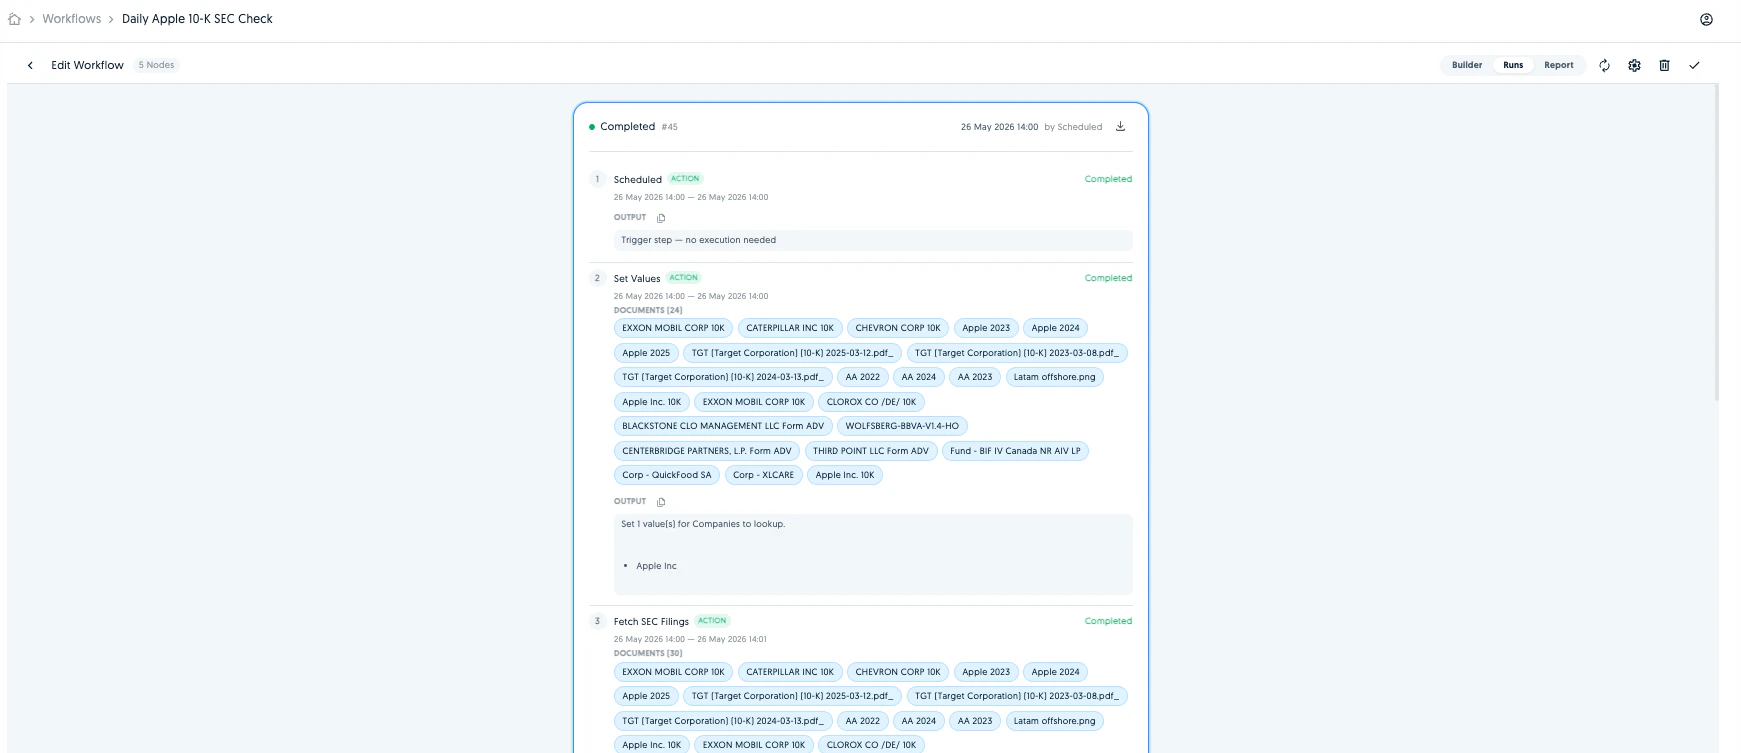Open Latam offshore.png in Set Values
Image resolution: width=1741 pixels, height=753 pixels.
point(1054,377)
